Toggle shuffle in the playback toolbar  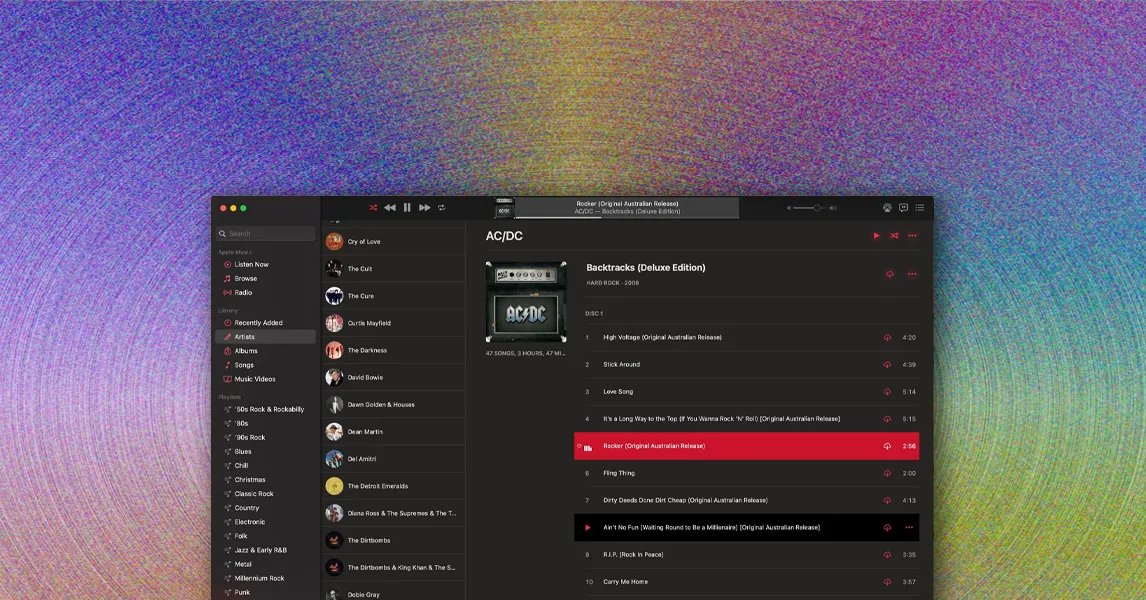pyautogui.click(x=373, y=208)
